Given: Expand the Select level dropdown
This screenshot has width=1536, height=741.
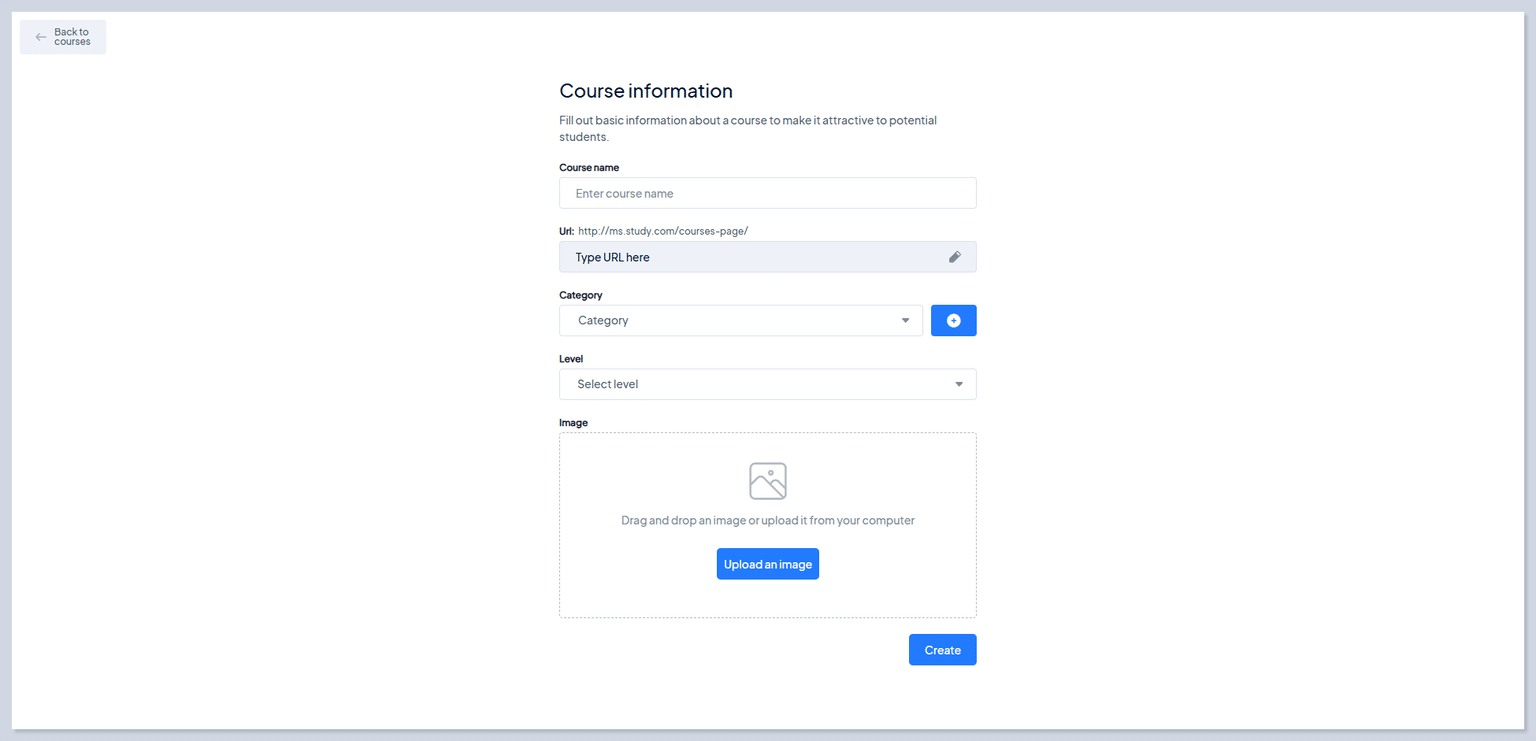Looking at the screenshot, I should pyautogui.click(x=767, y=384).
